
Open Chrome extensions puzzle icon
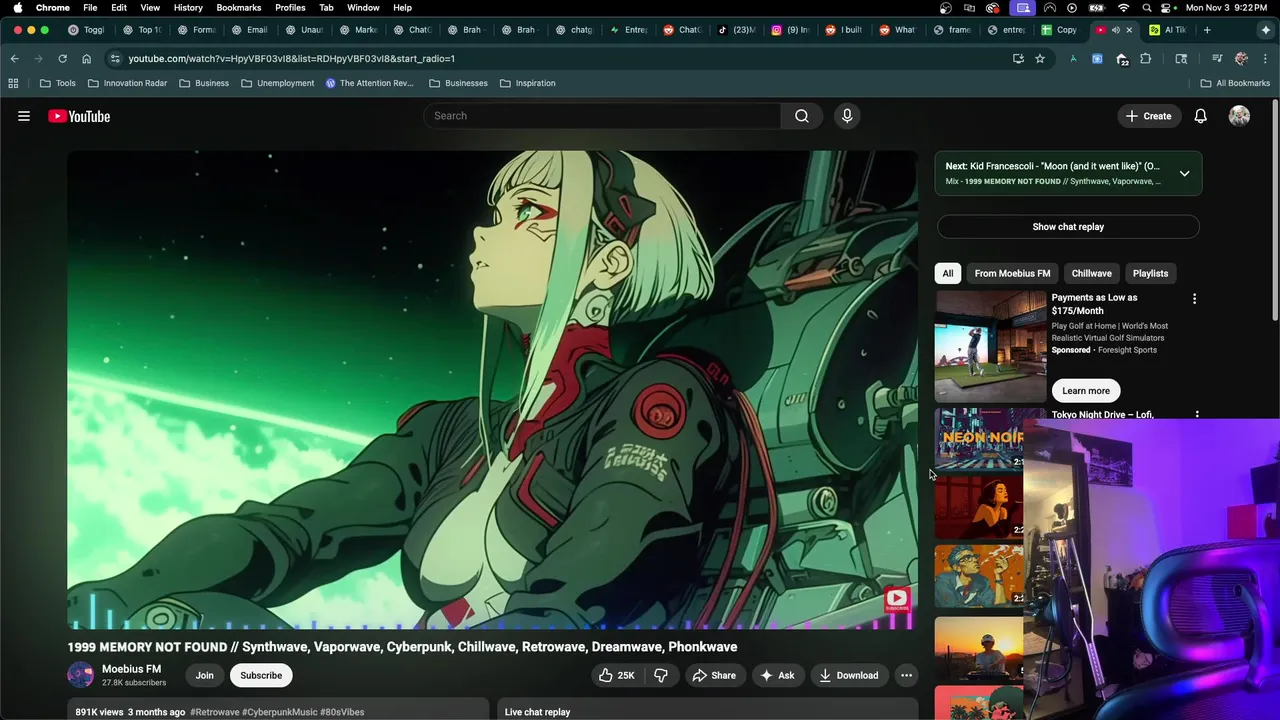tap(1146, 59)
